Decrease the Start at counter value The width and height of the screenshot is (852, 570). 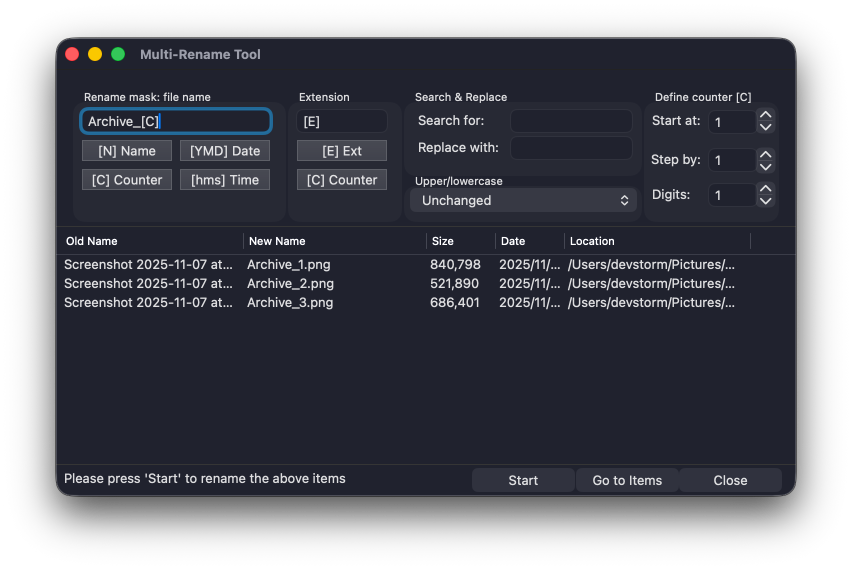click(765, 127)
